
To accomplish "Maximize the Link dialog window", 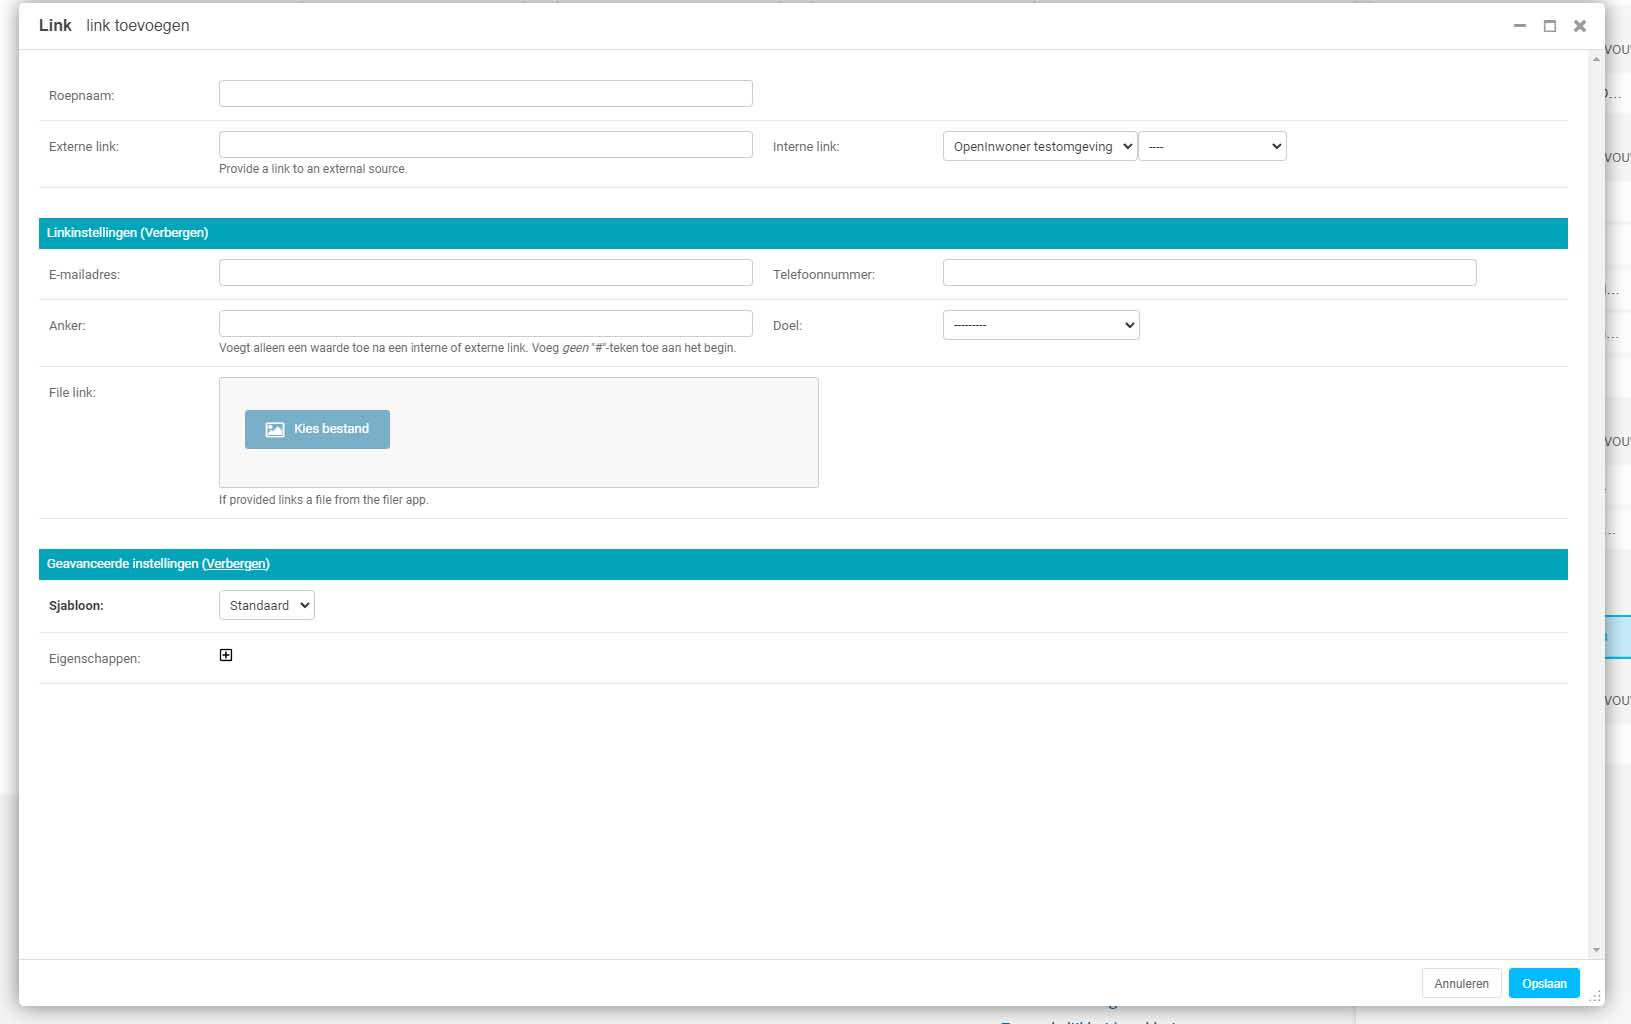I will click(x=1550, y=26).
